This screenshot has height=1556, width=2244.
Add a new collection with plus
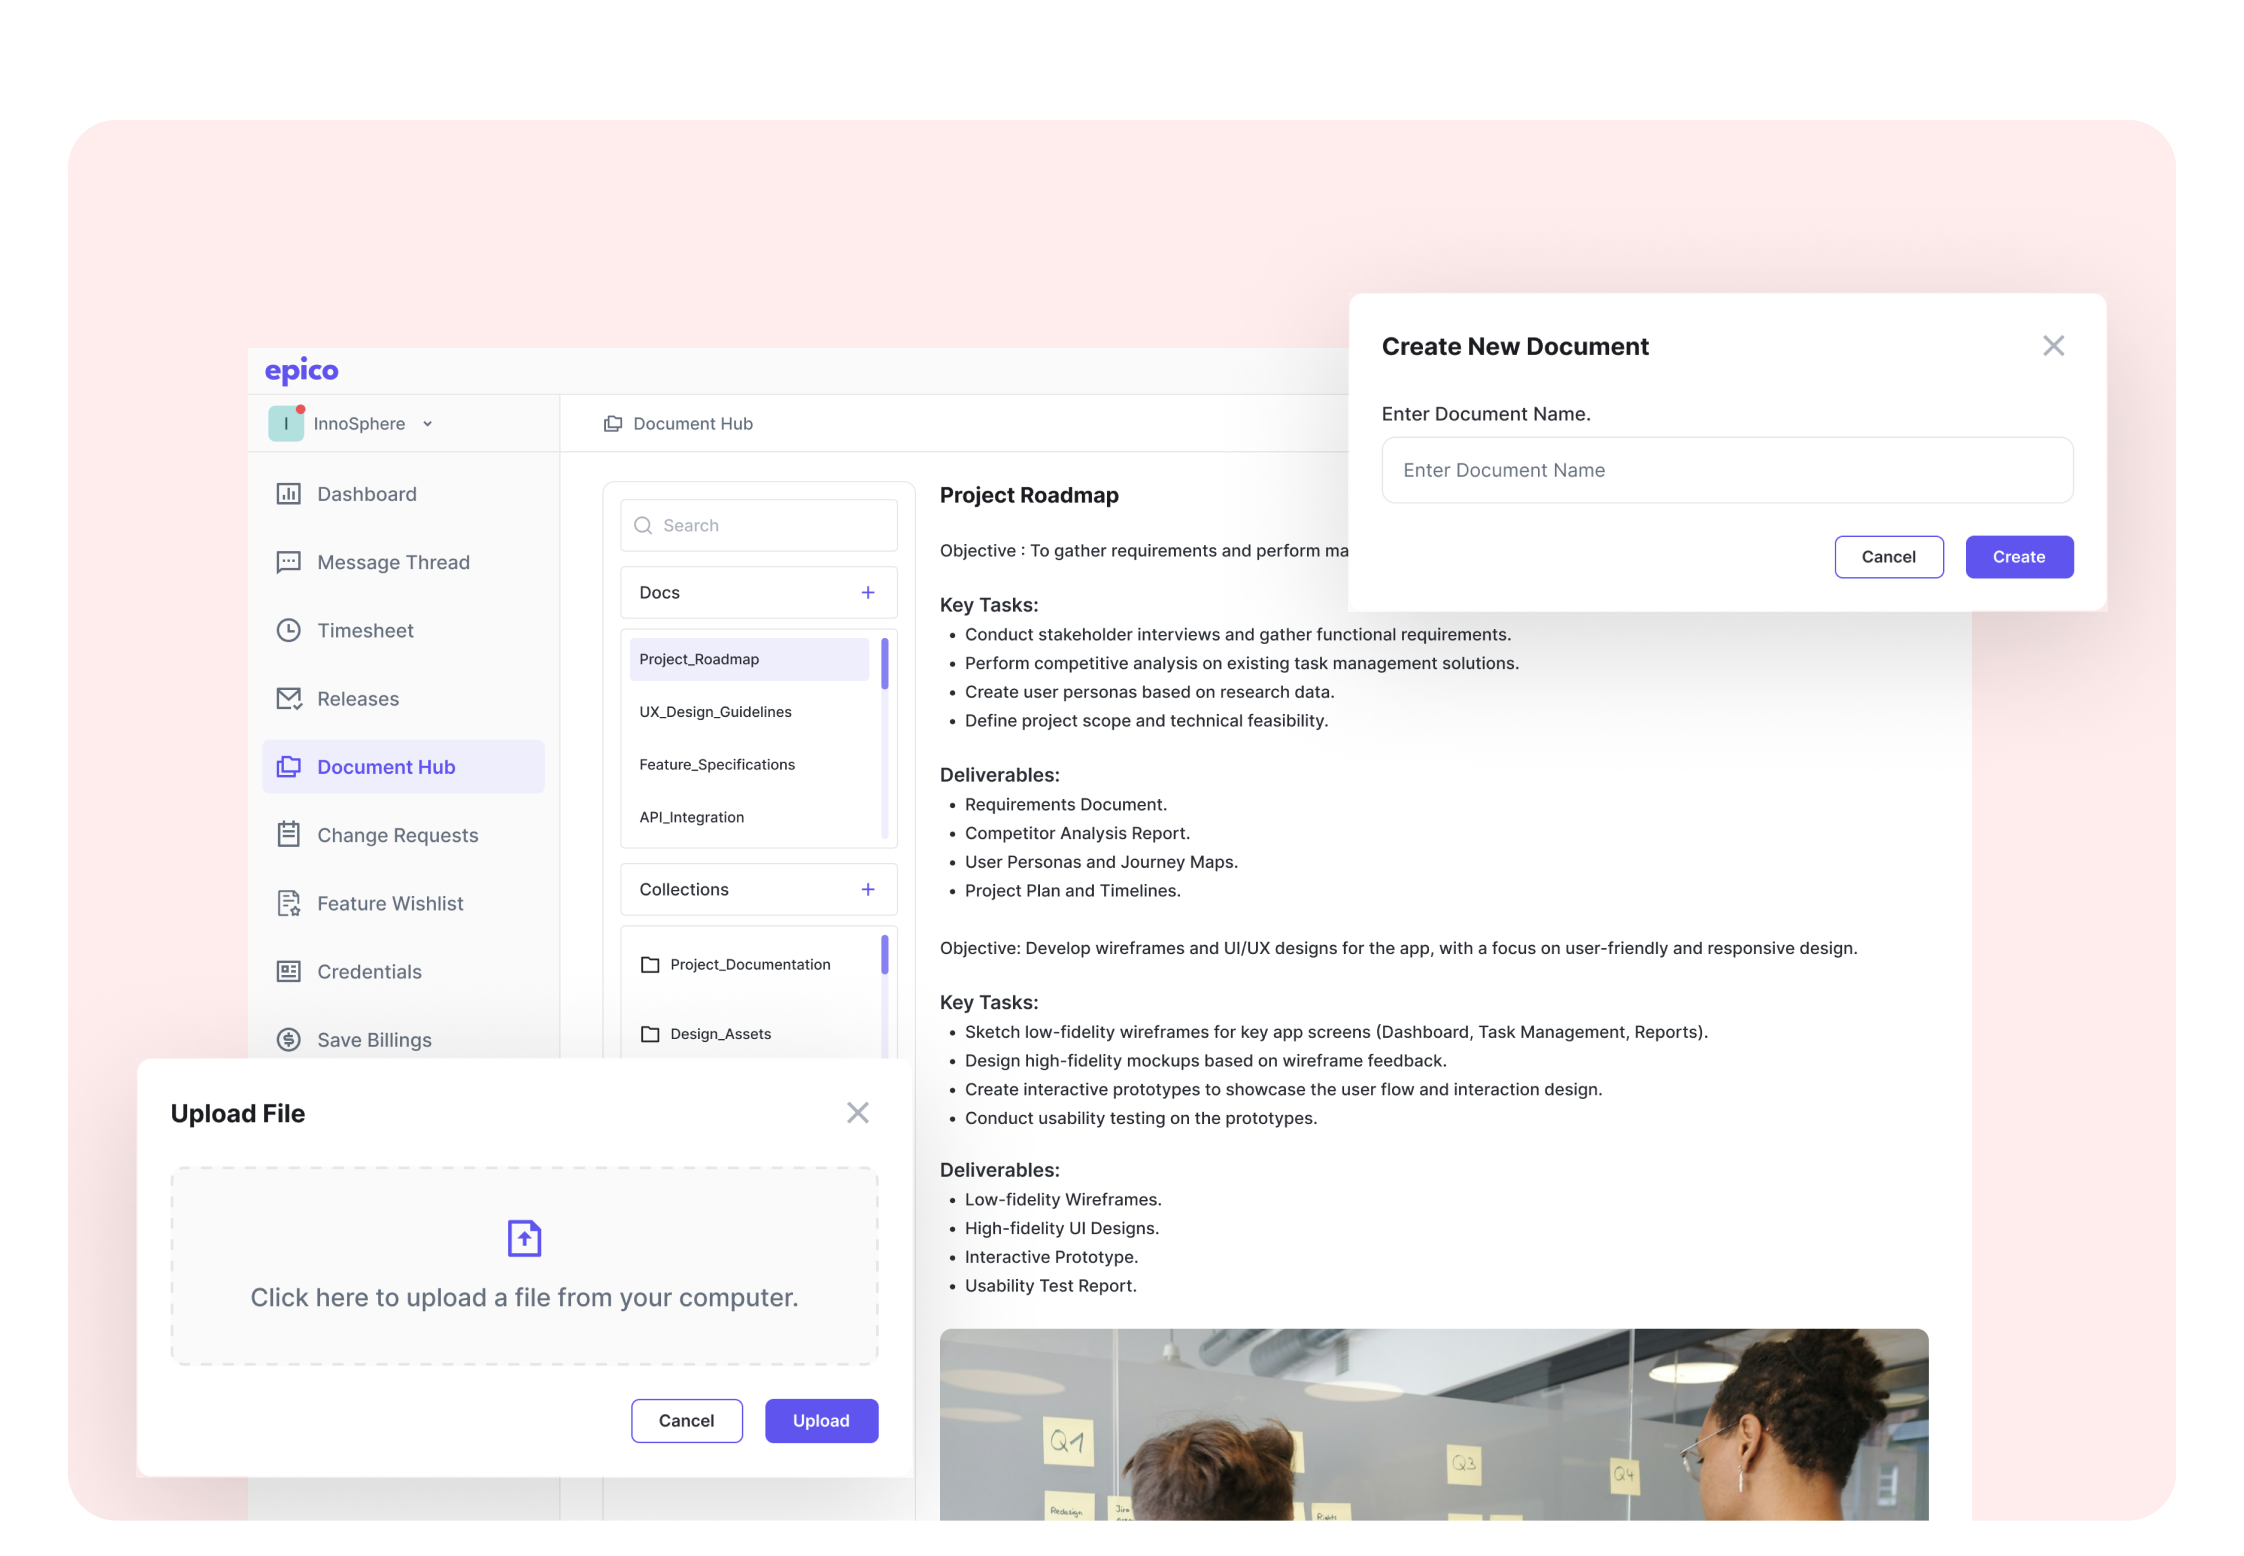(868, 890)
